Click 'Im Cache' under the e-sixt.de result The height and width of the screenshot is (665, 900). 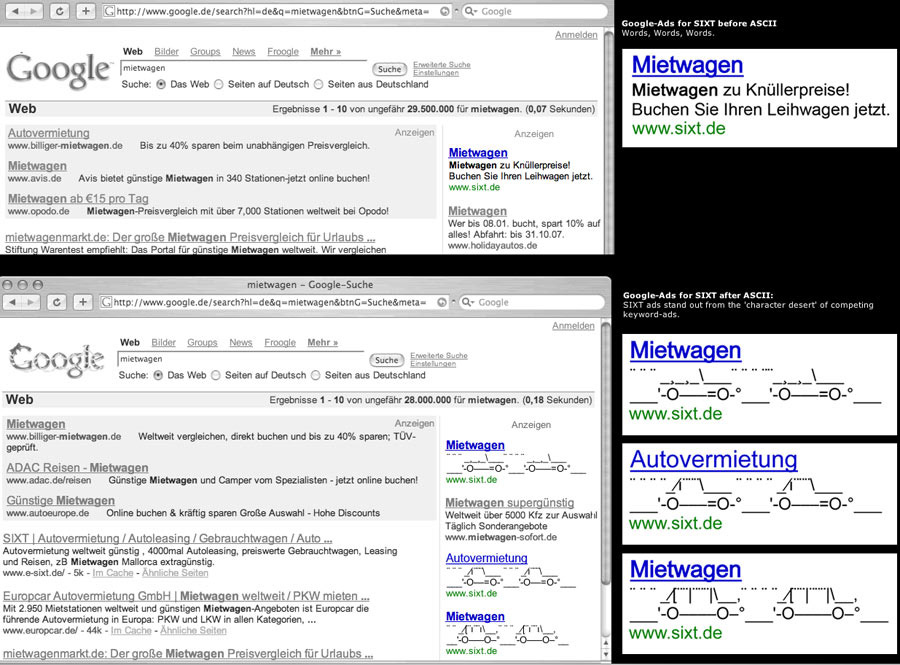(113, 573)
